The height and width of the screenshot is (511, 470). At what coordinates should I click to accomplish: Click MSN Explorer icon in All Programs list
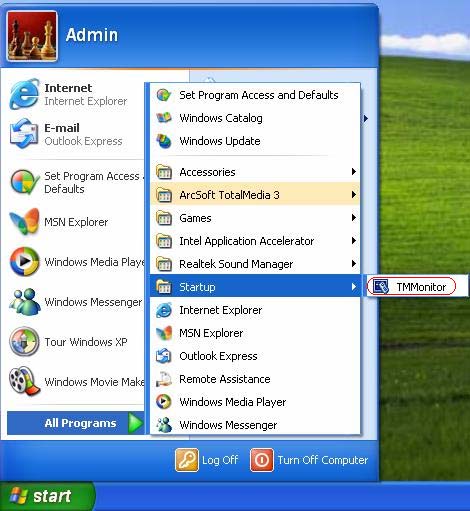[164, 333]
